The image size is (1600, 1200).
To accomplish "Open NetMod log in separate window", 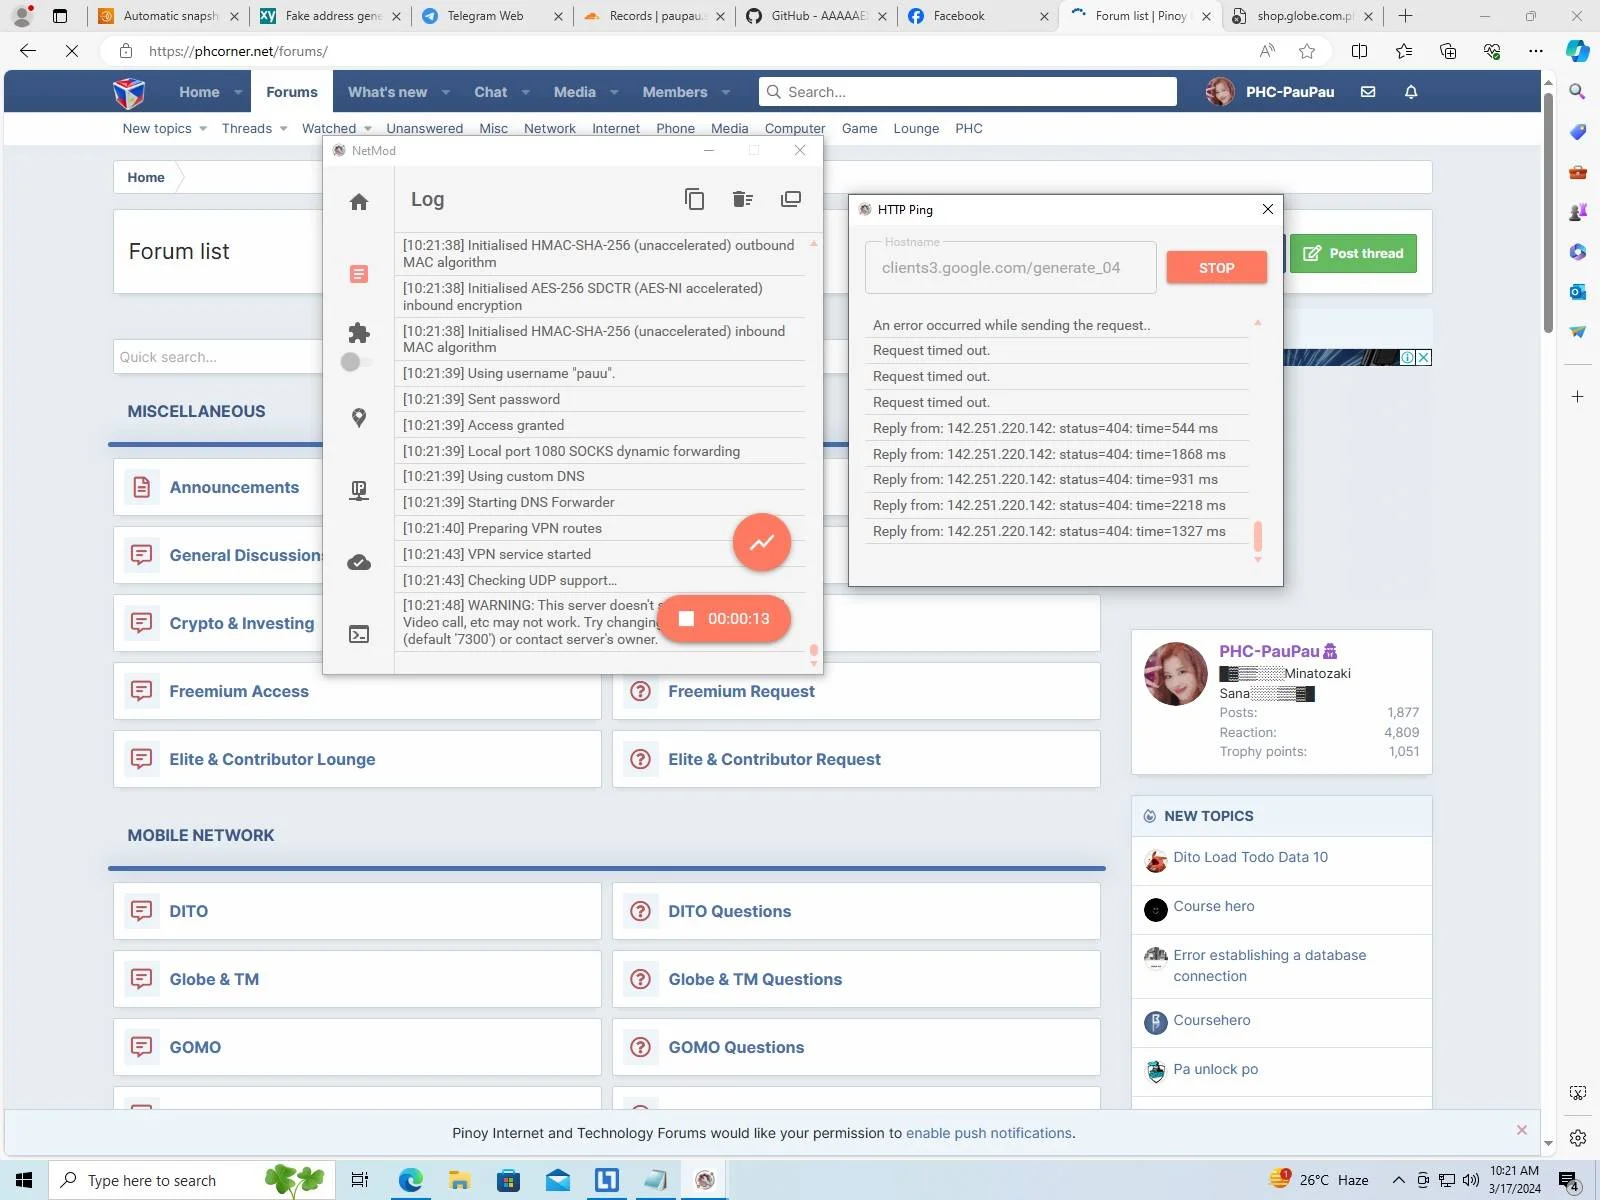I will coord(791,199).
